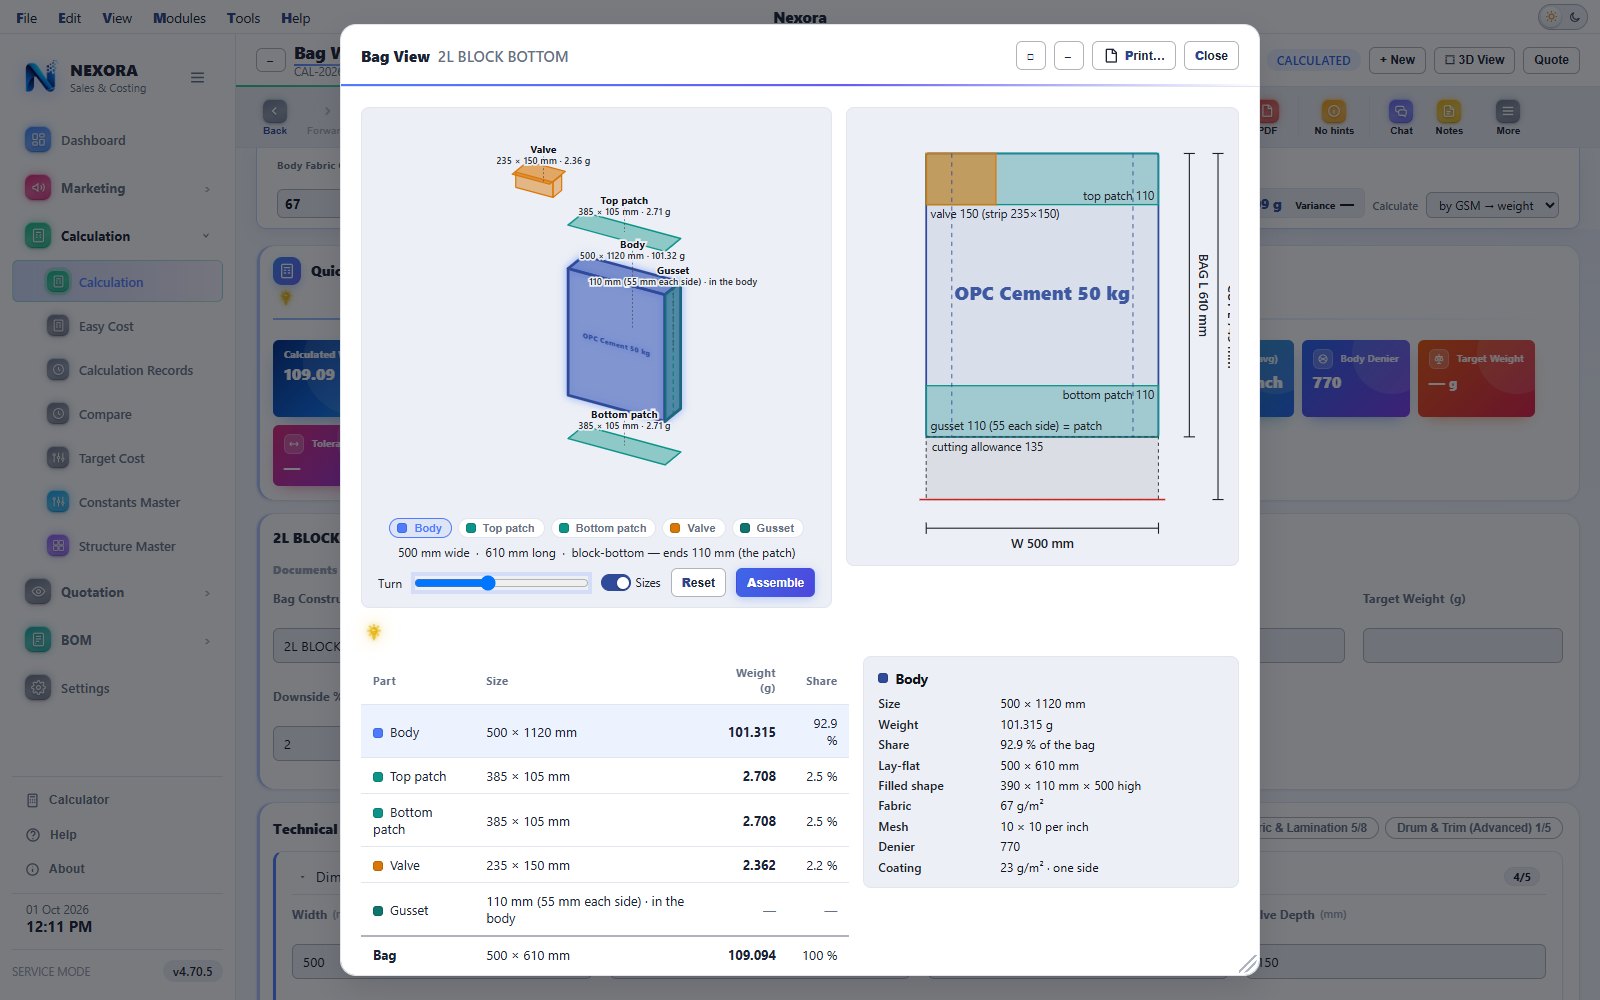
Task: Open the Notes icon in the toolbar
Action: 1448,112
